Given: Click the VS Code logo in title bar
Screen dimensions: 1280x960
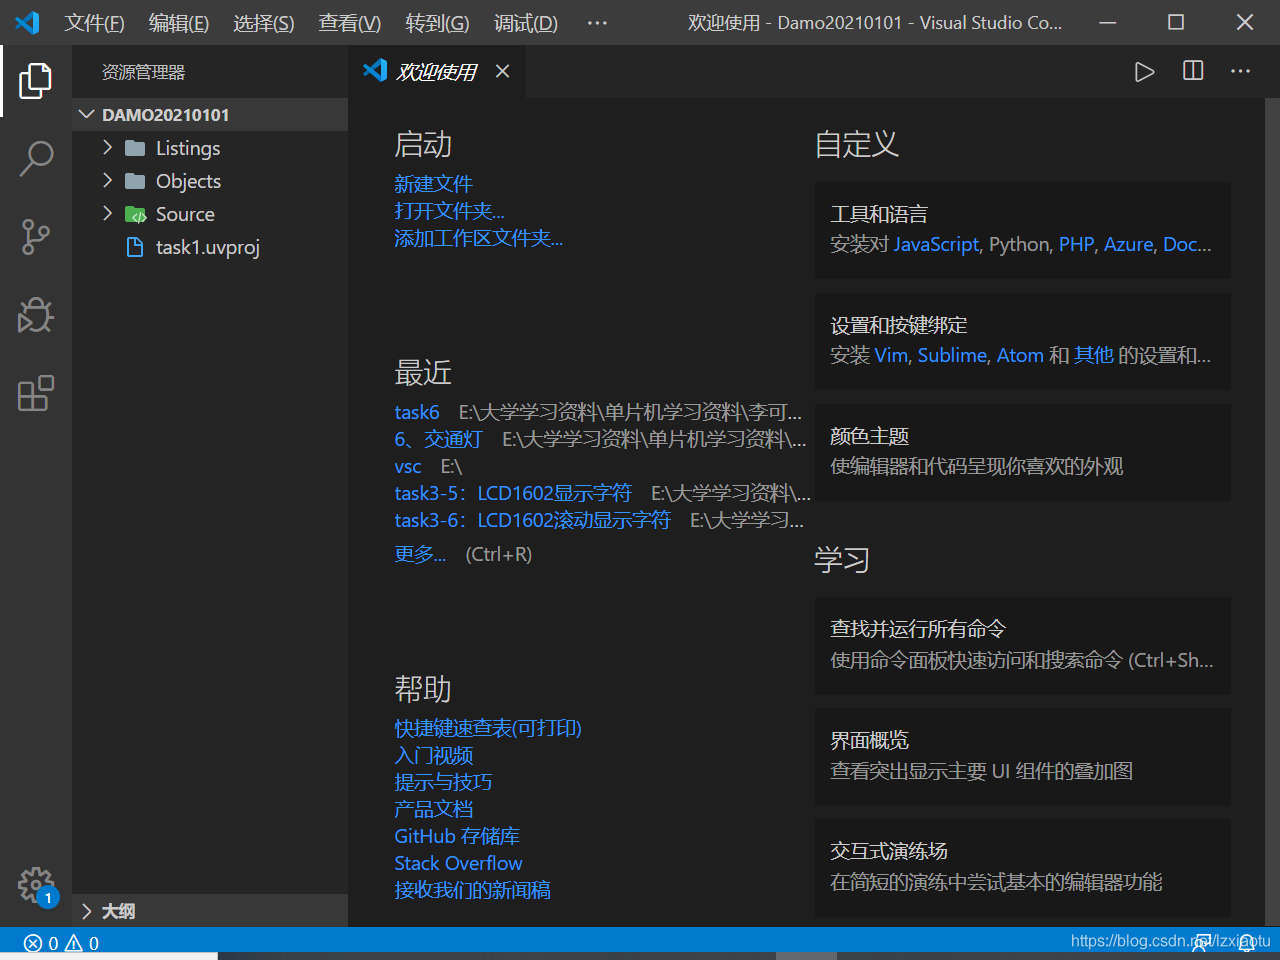Looking at the screenshot, I should click(27, 22).
